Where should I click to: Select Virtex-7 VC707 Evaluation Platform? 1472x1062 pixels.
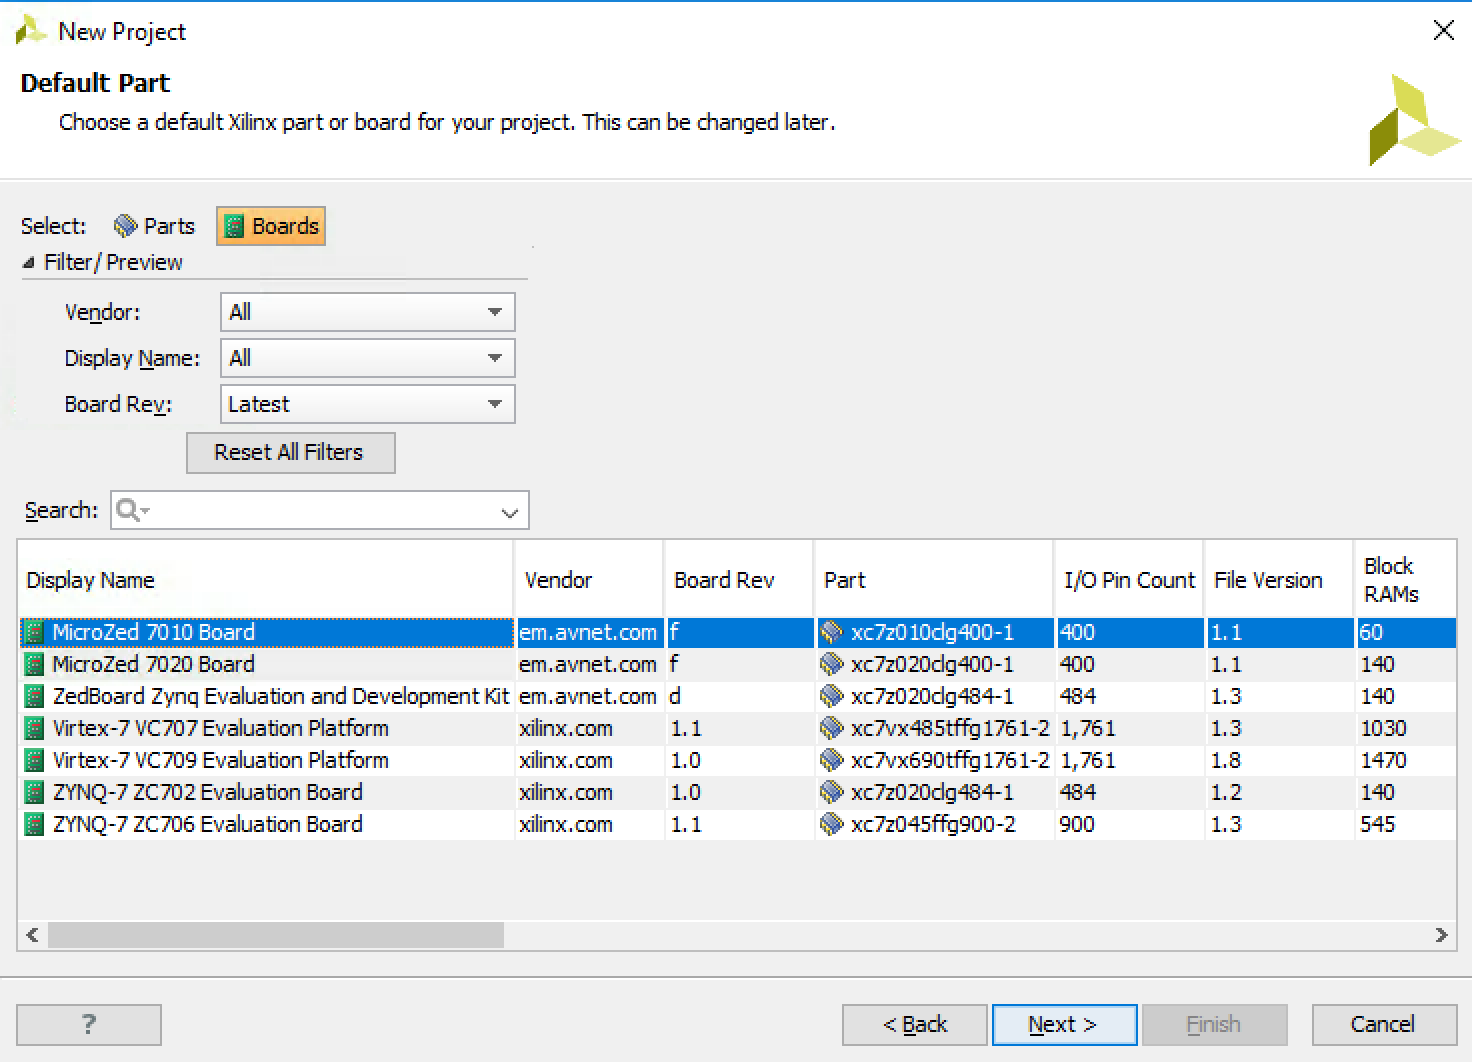click(737, 728)
